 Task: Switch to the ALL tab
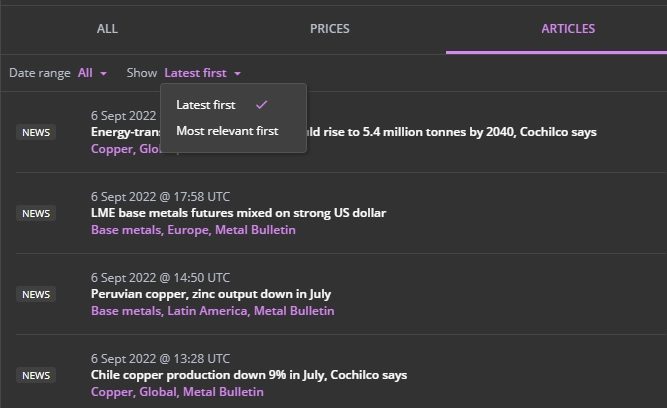tap(107, 29)
